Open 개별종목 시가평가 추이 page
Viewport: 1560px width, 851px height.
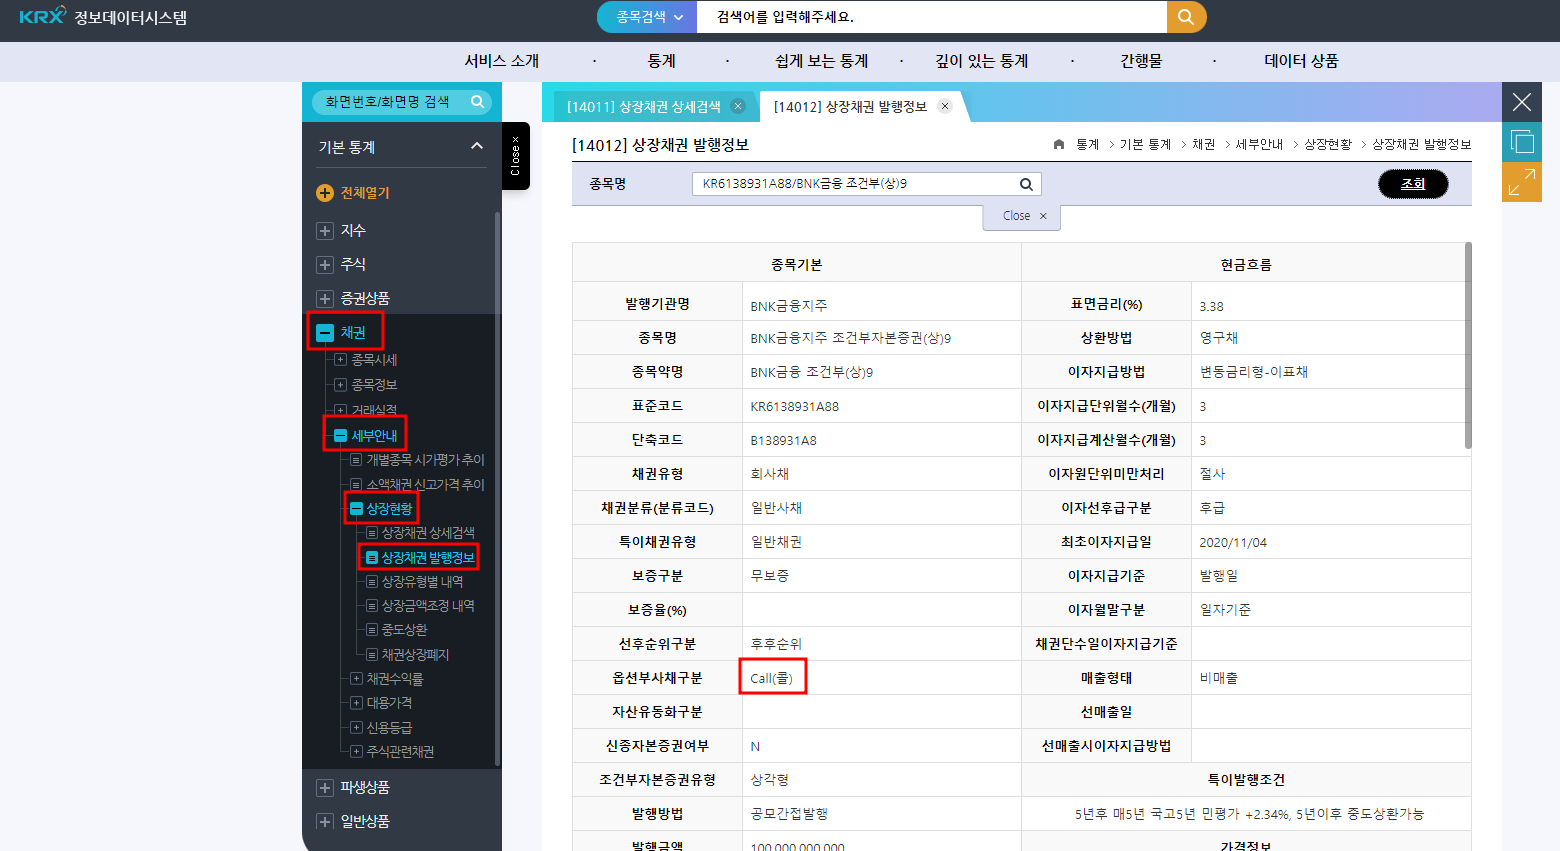(x=425, y=460)
